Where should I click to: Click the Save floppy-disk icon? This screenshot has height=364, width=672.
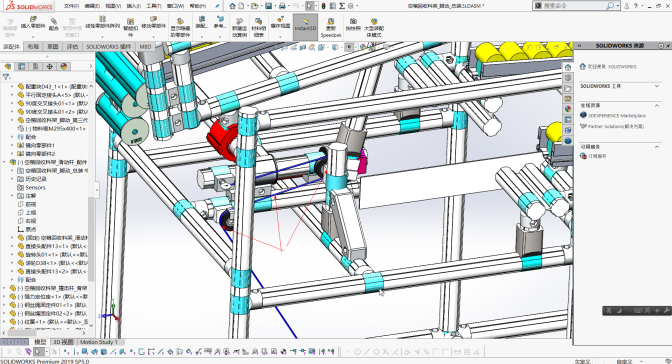pyautogui.click(x=268, y=6)
